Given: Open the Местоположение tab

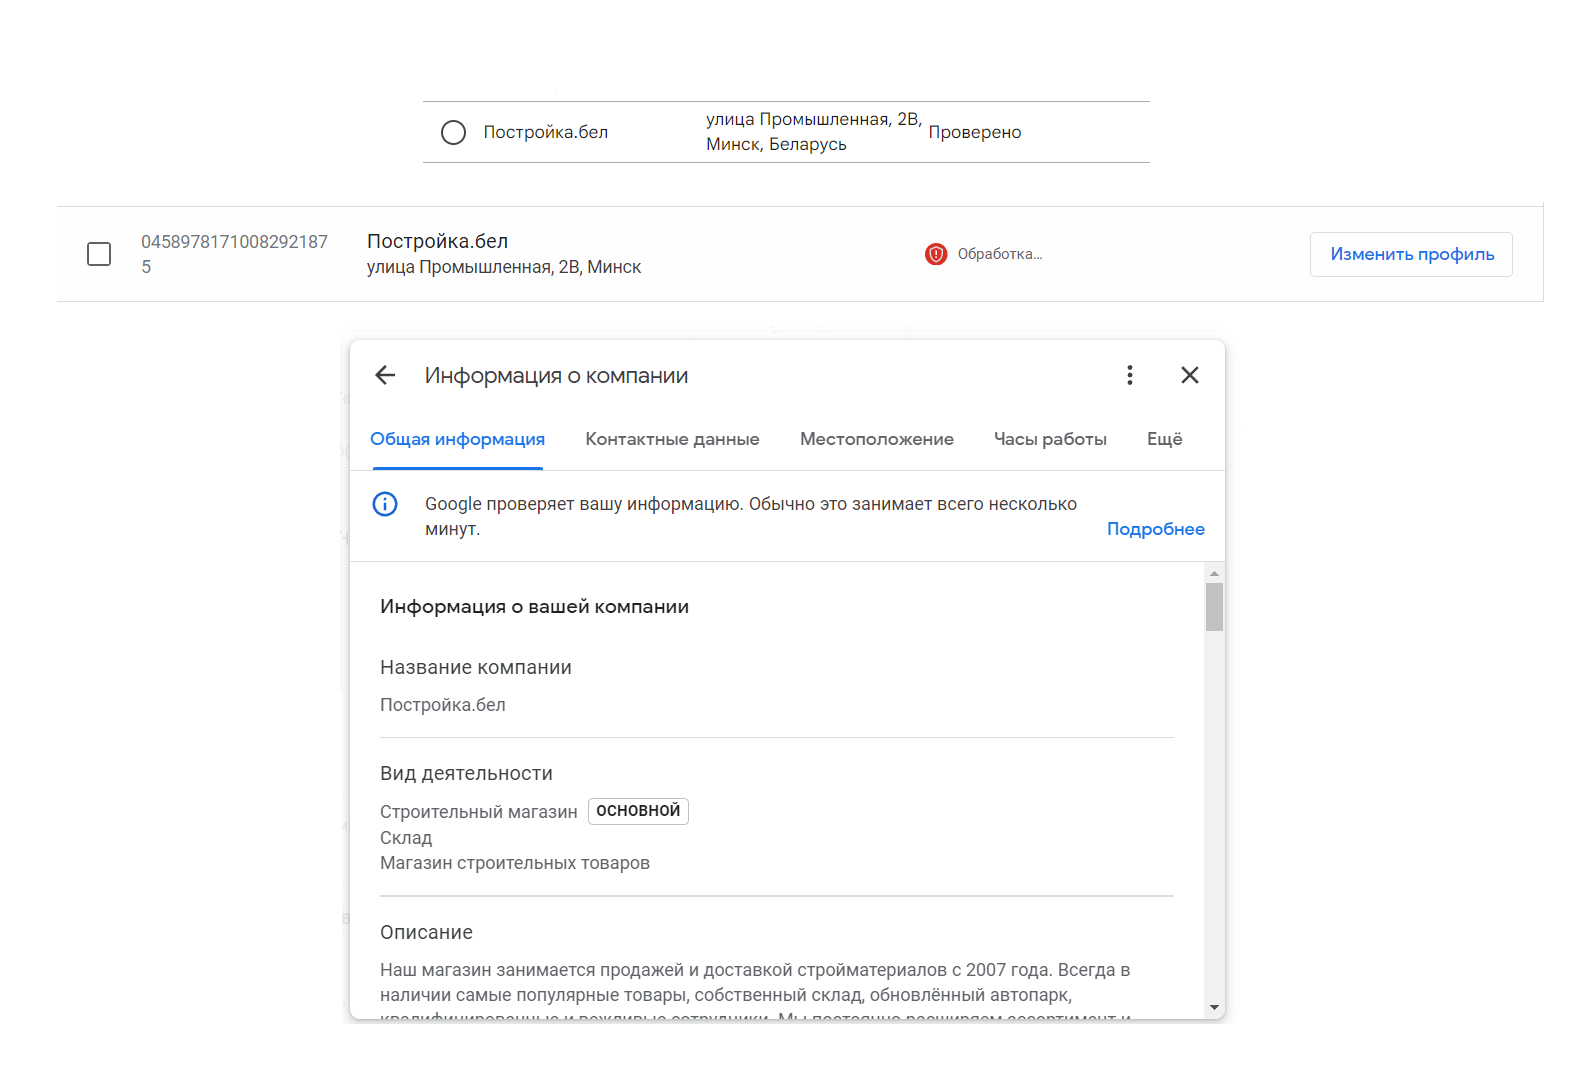Looking at the screenshot, I should coord(877,439).
